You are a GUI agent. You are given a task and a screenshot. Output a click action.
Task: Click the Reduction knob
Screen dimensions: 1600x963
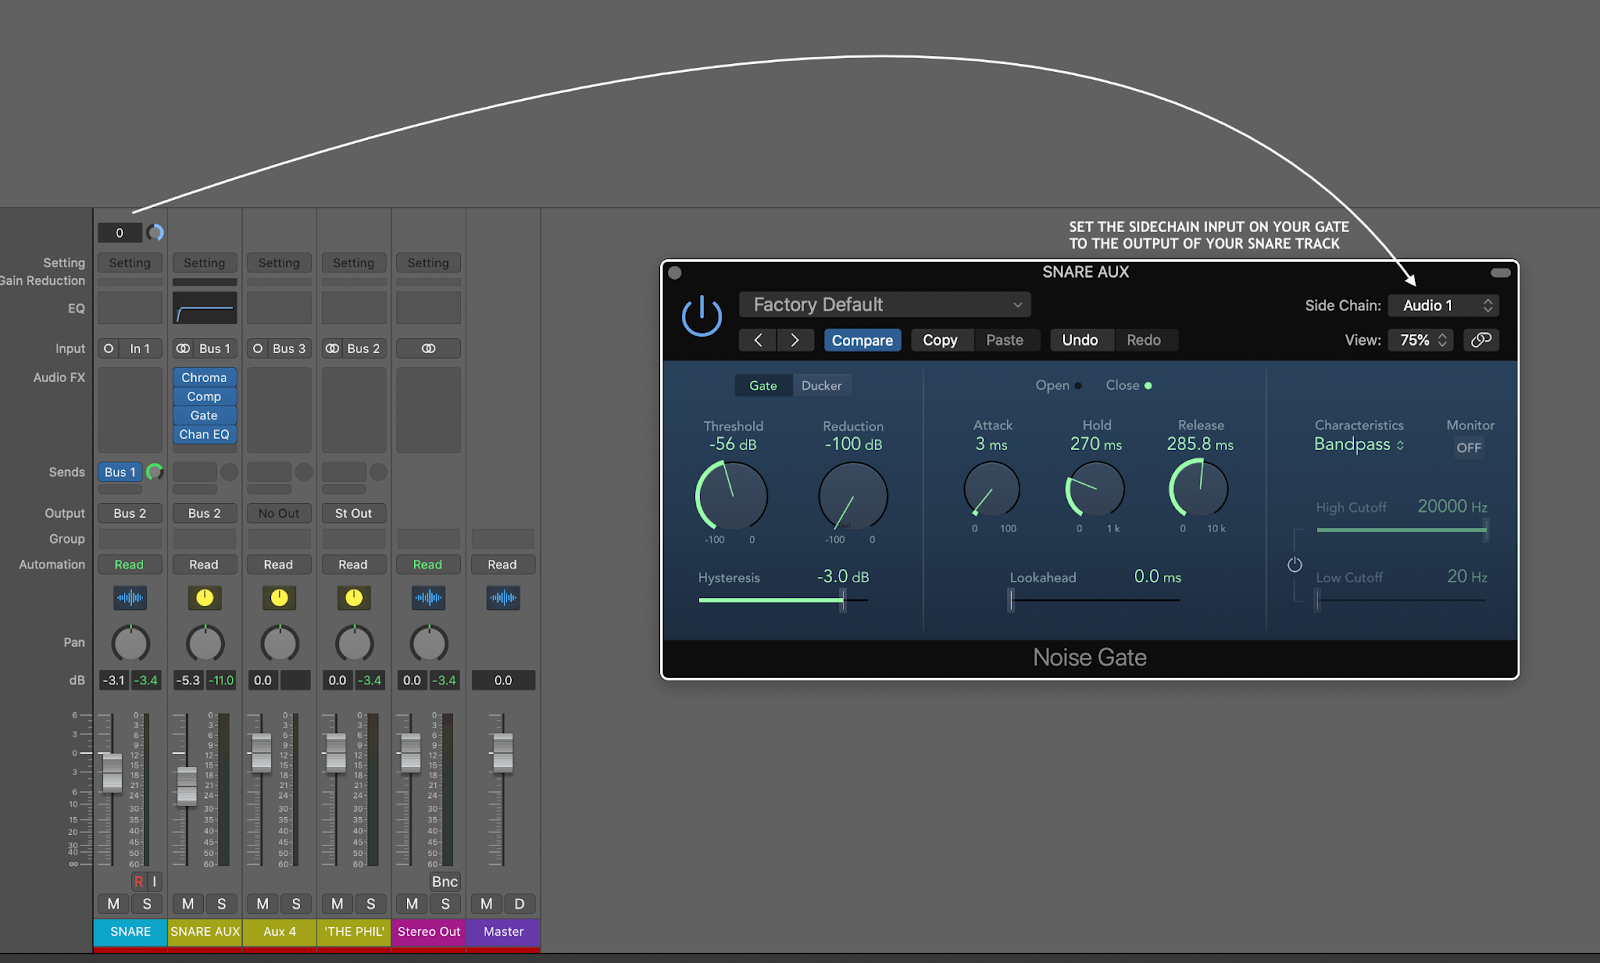(x=853, y=496)
